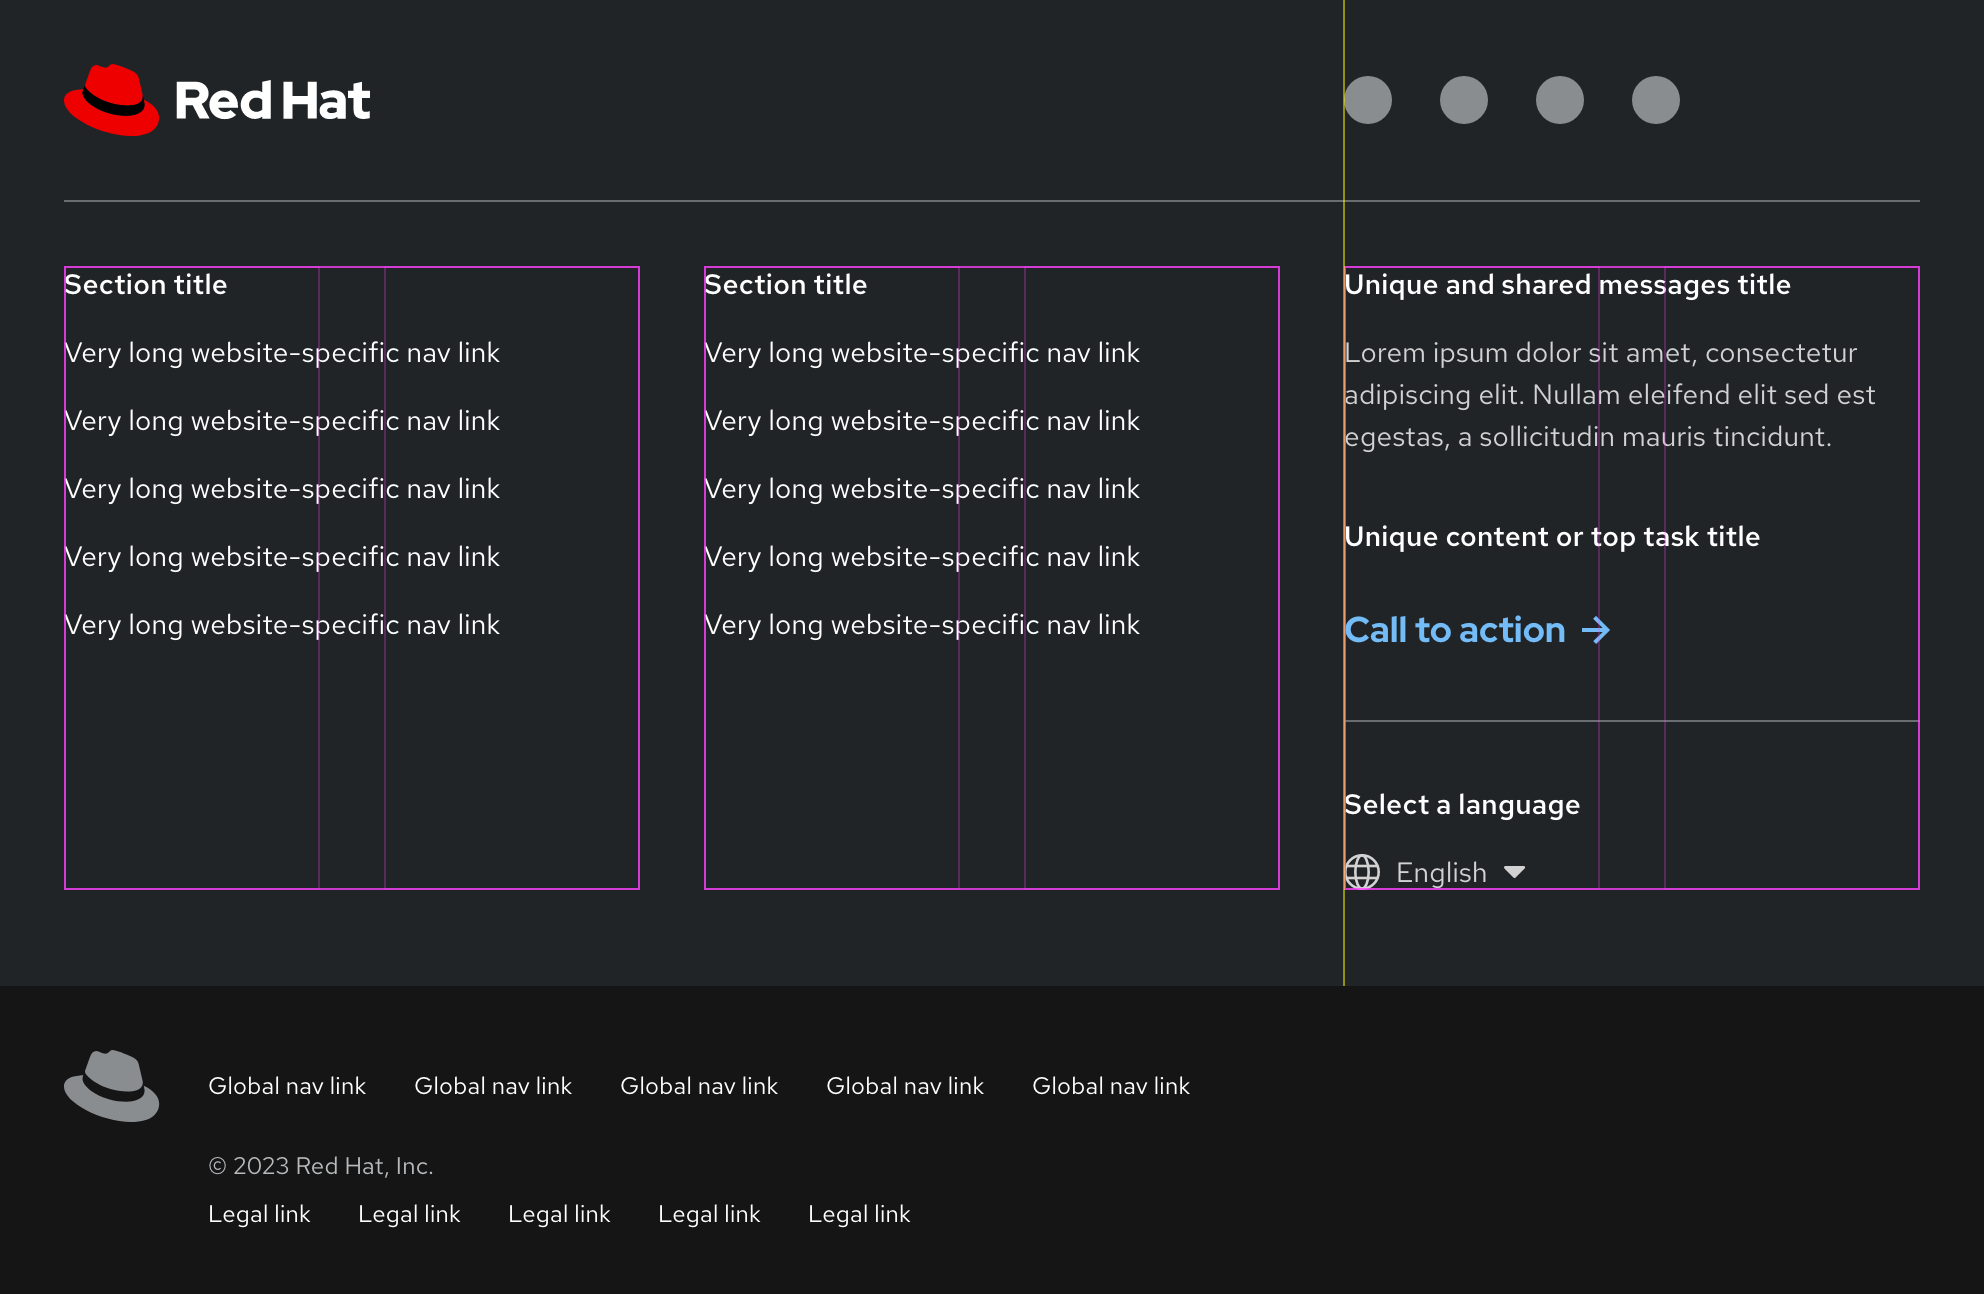Click the arrow icon next to Call to action
1984x1294 pixels.
[x=1596, y=630]
